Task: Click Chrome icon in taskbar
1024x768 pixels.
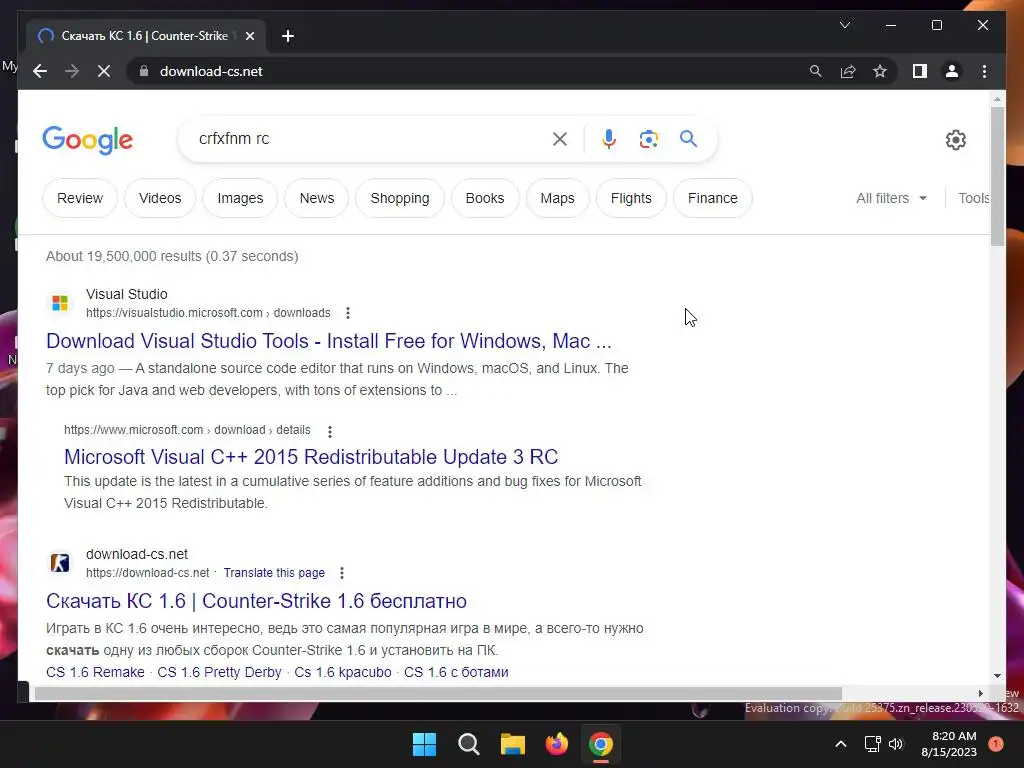Action: coord(601,744)
